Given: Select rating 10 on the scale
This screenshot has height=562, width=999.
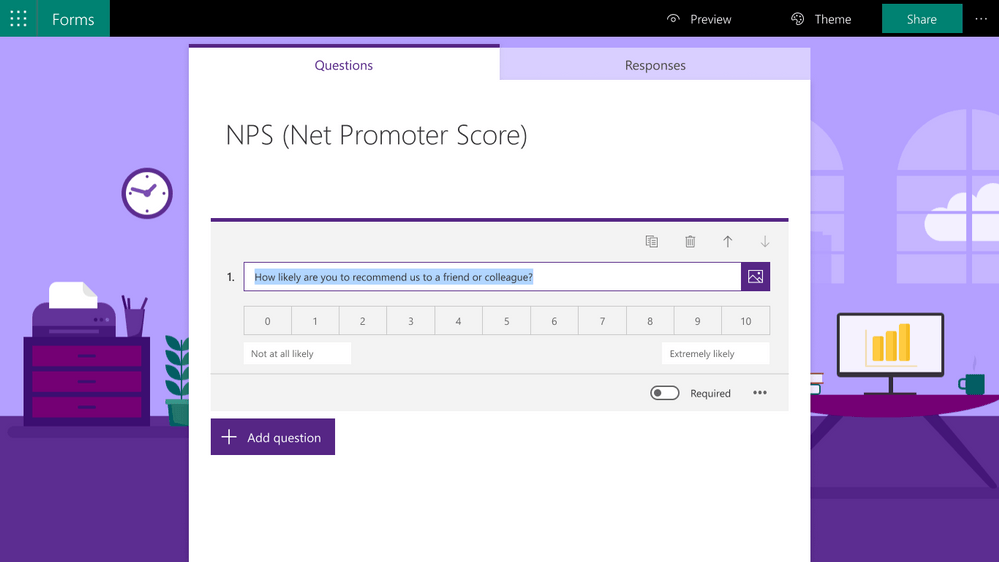Looking at the screenshot, I should coord(745,321).
